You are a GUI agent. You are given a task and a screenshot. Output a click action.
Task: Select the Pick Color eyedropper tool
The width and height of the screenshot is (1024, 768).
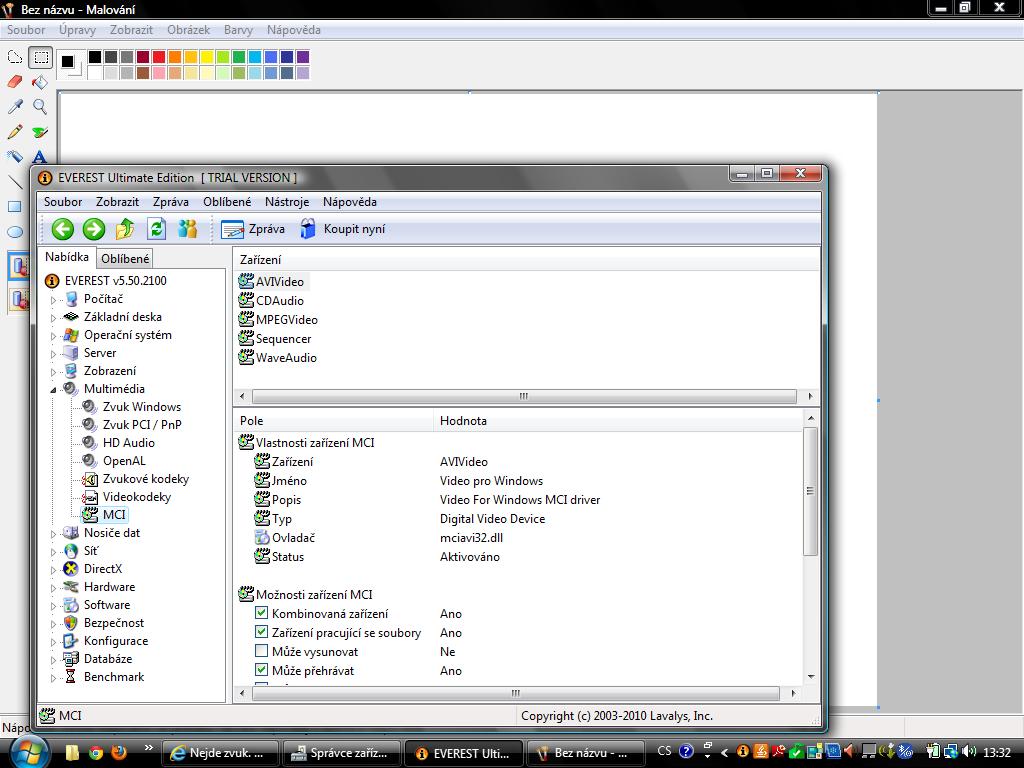click(15, 106)
